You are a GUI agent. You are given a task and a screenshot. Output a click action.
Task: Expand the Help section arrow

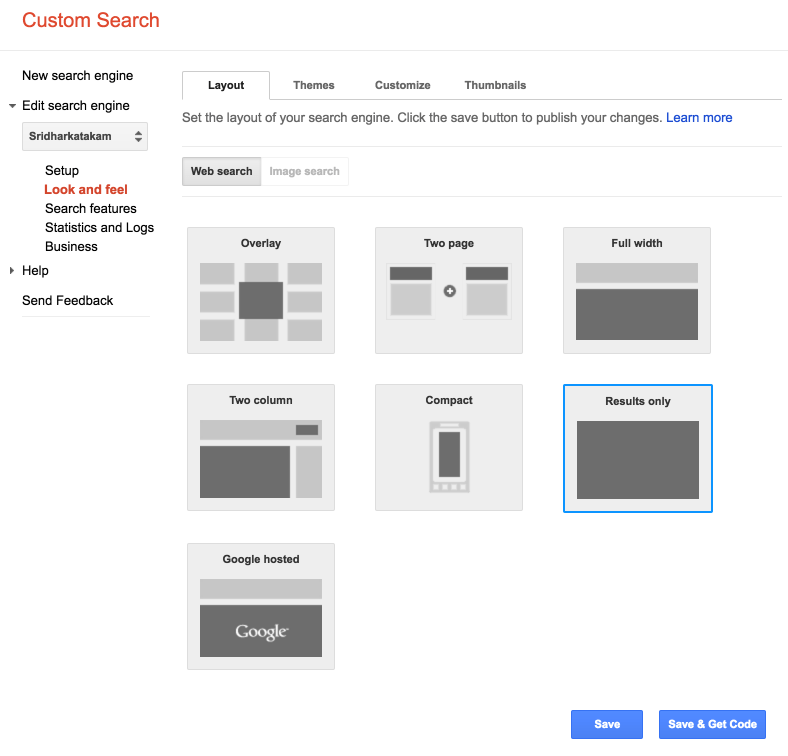12,270
